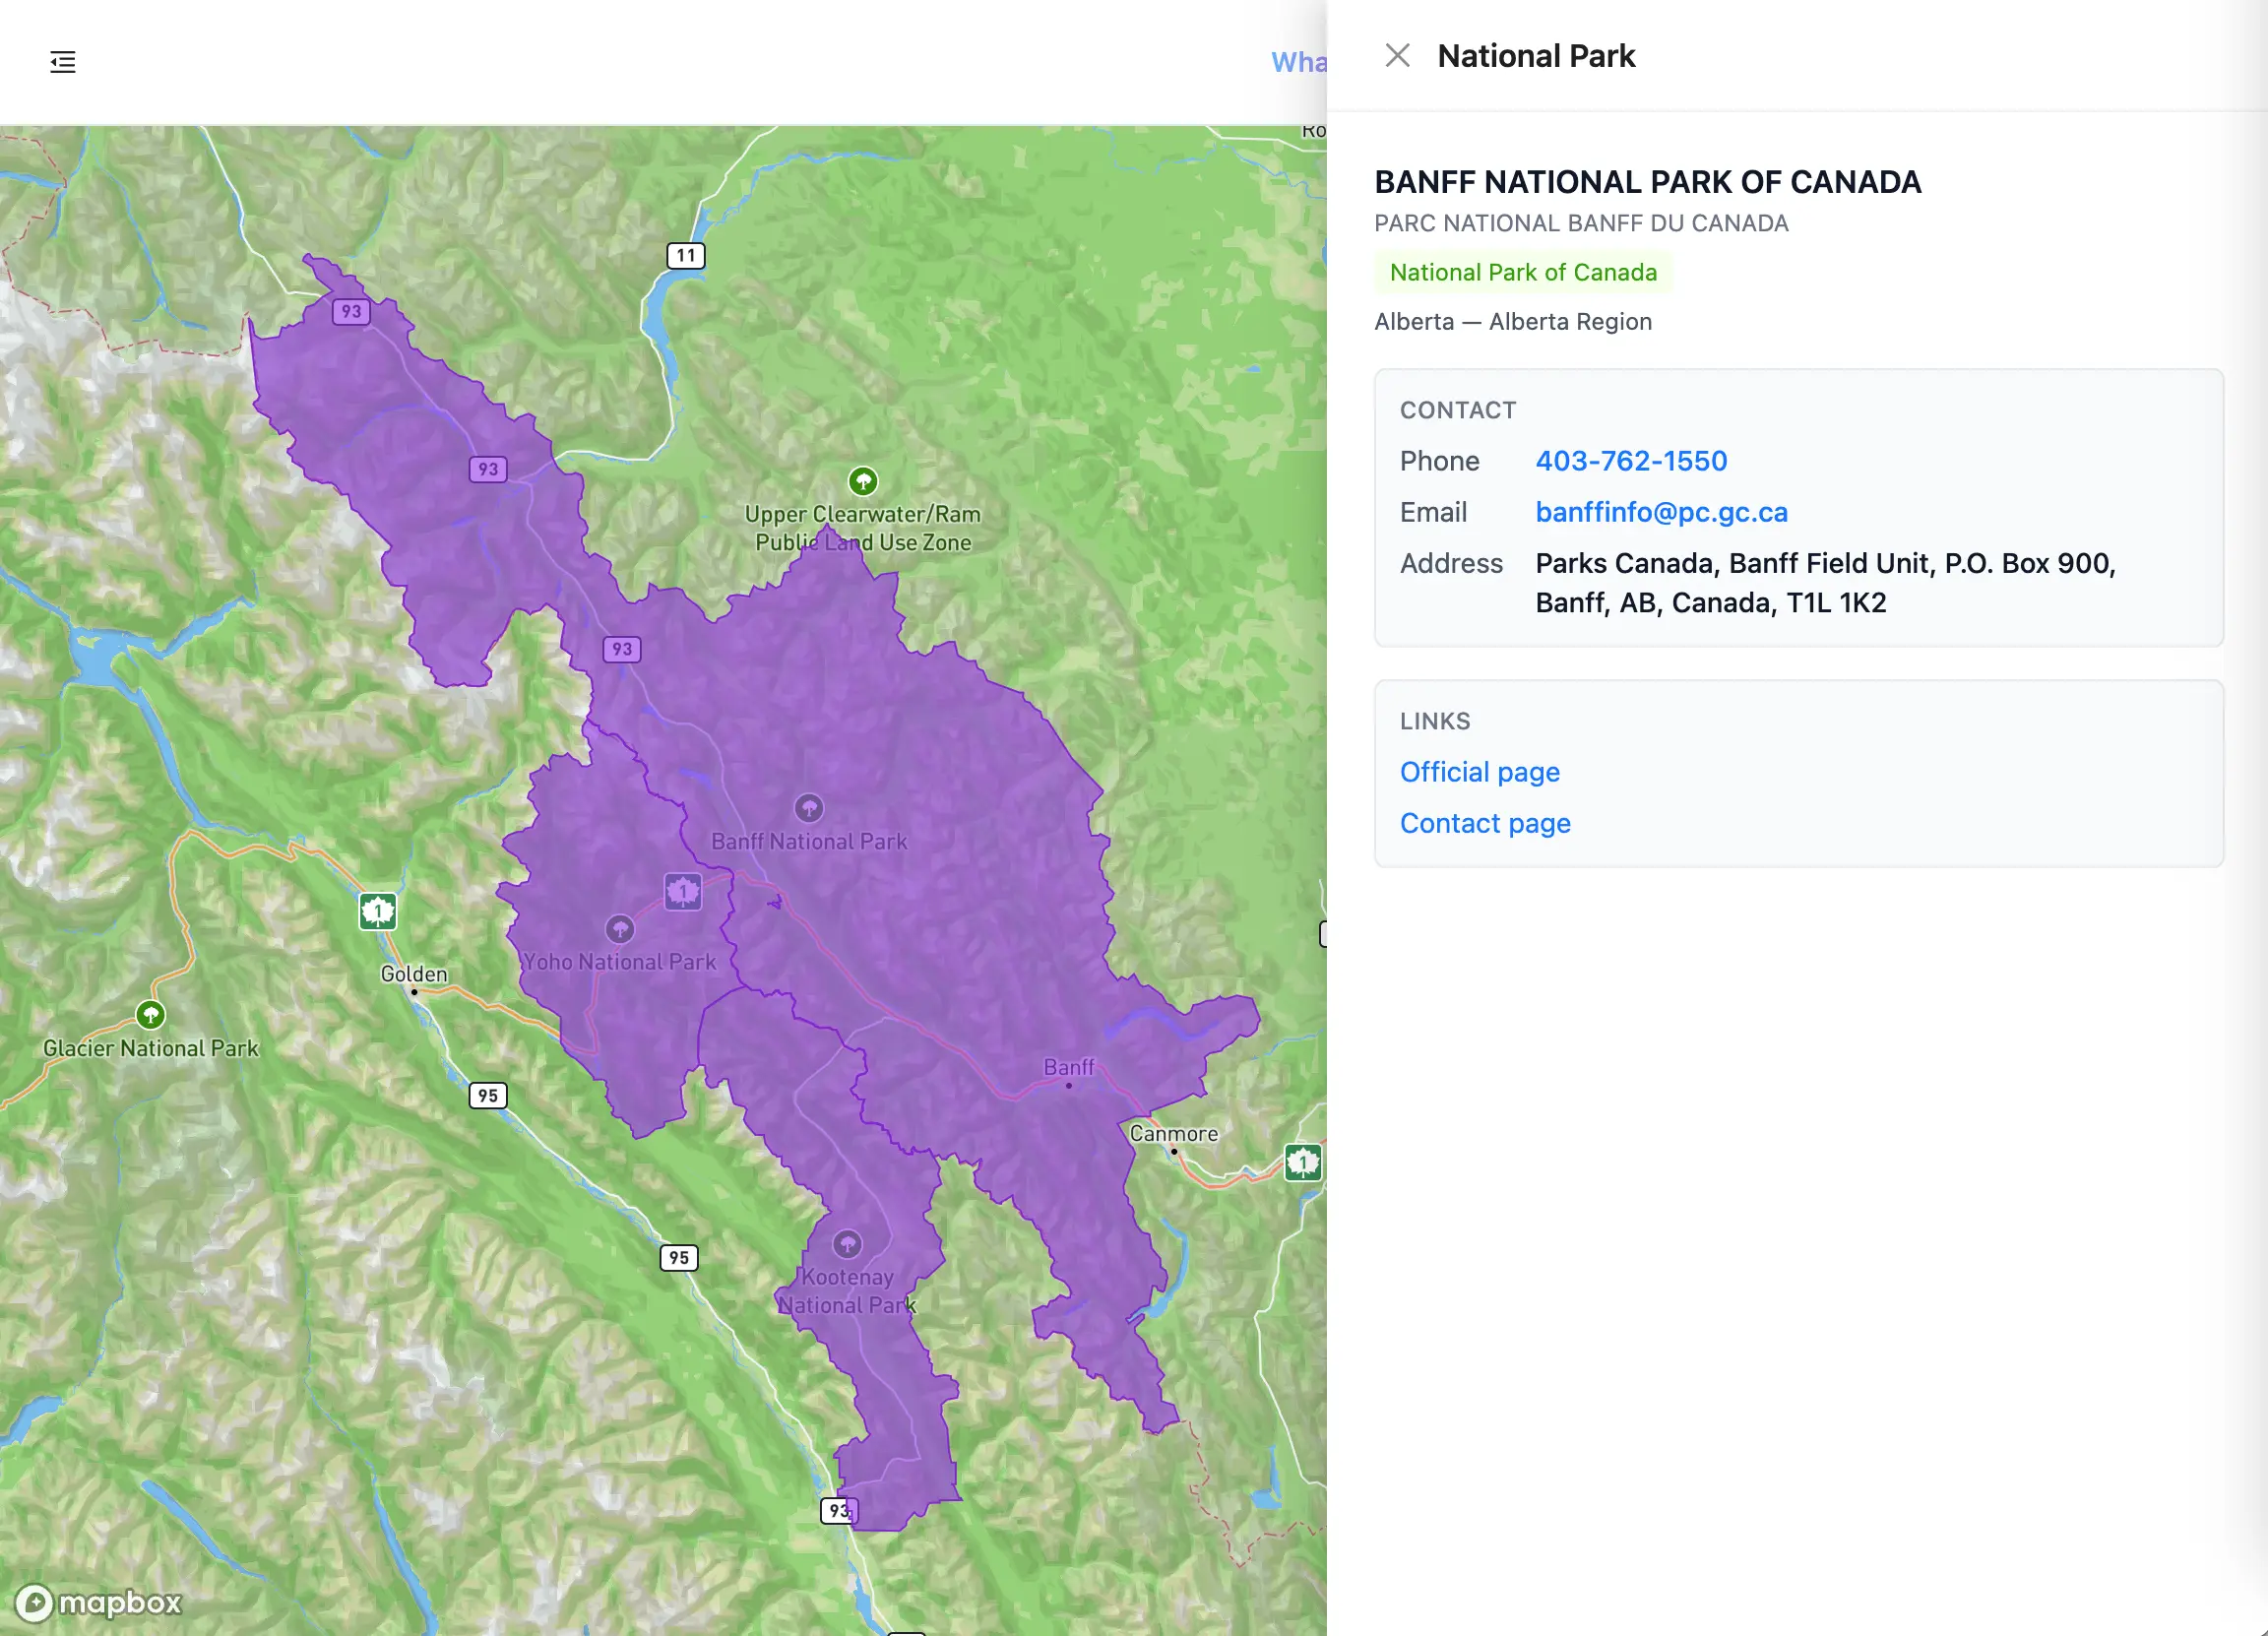The width and height of the screenshot is (2268, 1636).
Task: Click the Golden town label on map
Action: tap(414, 974)
